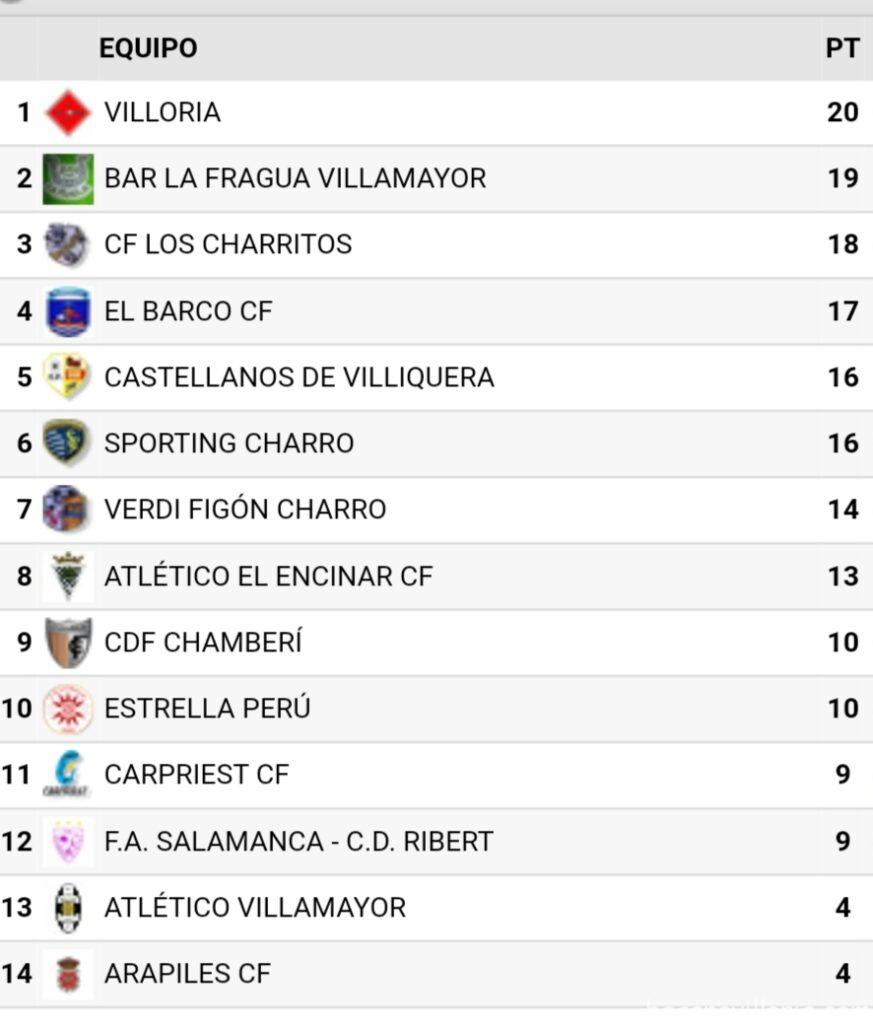
Task: Click Villoria's 20 points value
Action: [x=842, y=112]
